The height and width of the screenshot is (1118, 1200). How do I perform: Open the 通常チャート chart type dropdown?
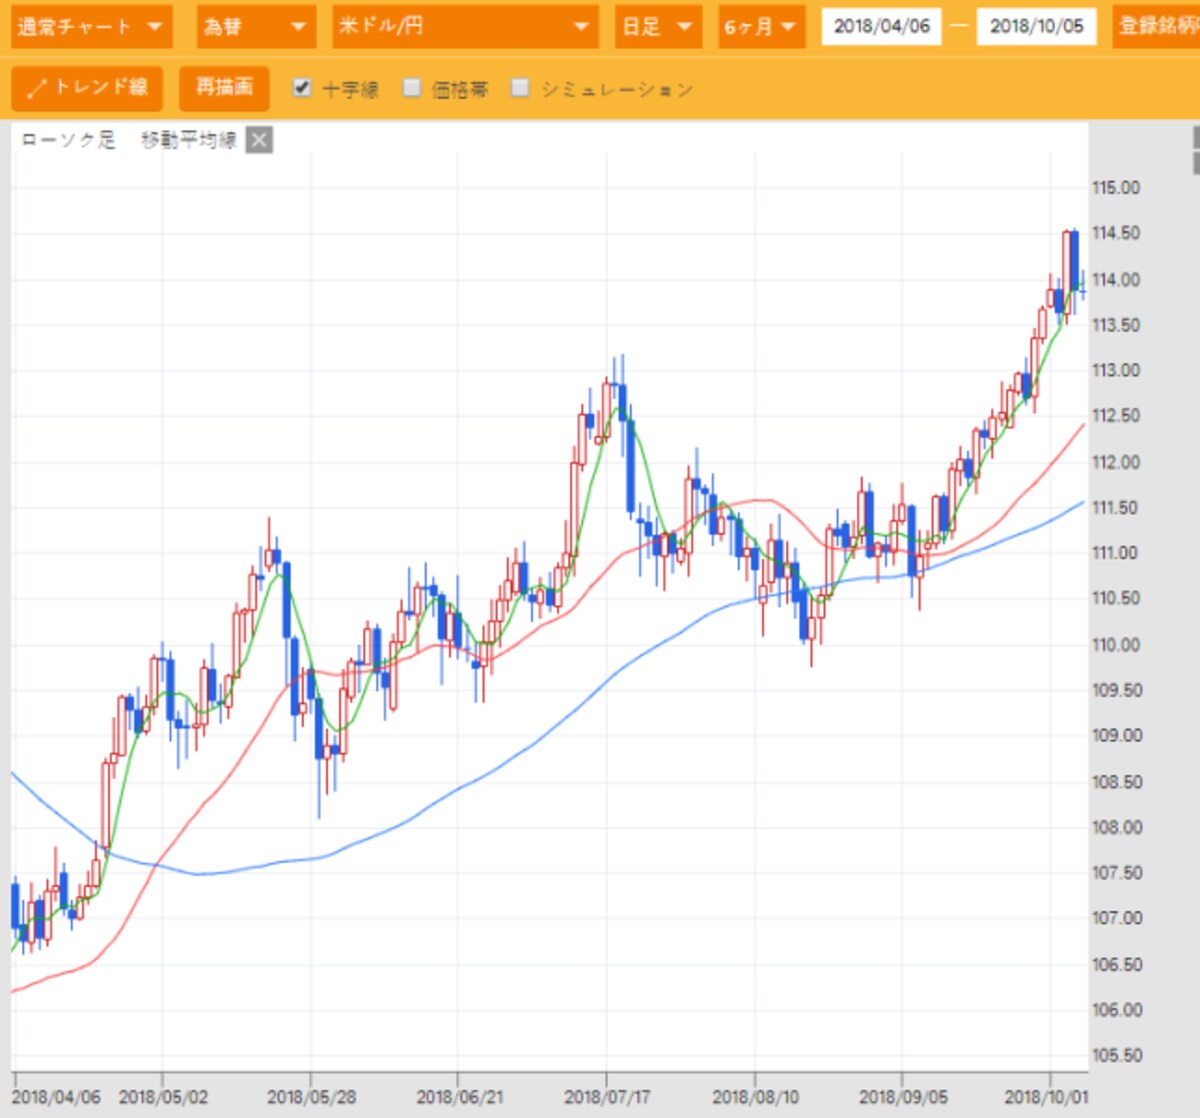coord(92,27)
